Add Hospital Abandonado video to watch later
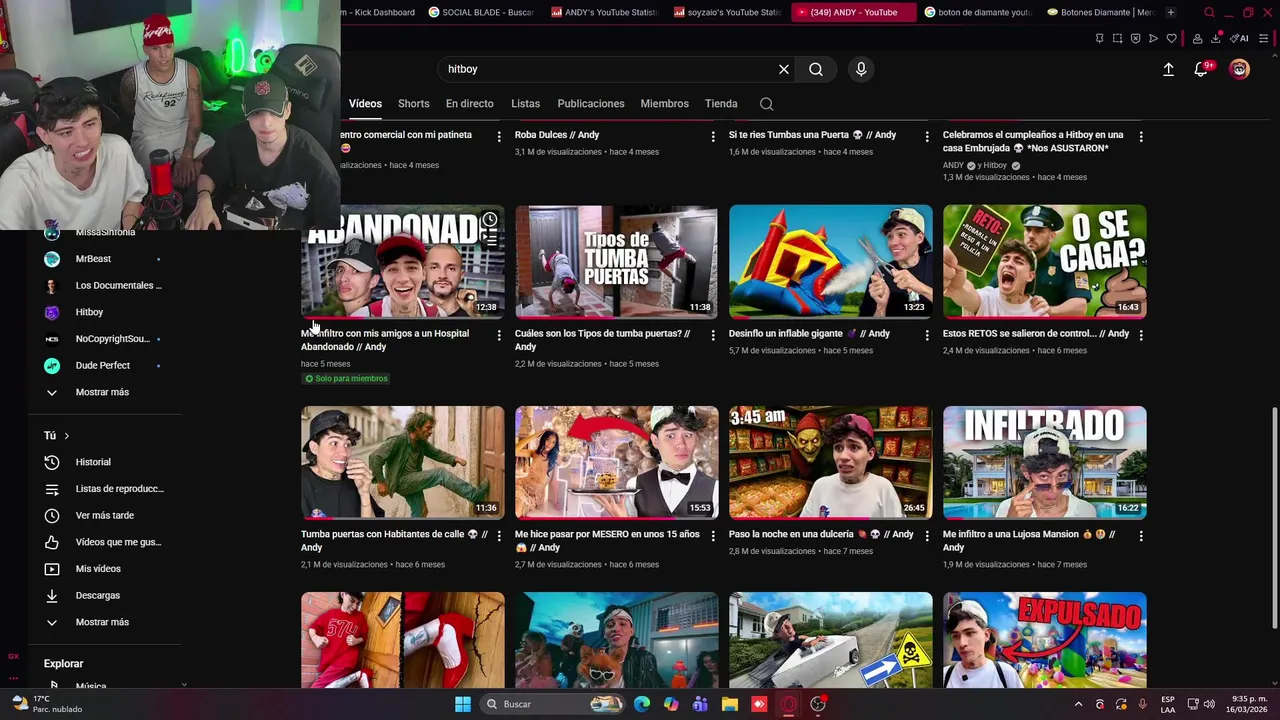 (490, 220)
